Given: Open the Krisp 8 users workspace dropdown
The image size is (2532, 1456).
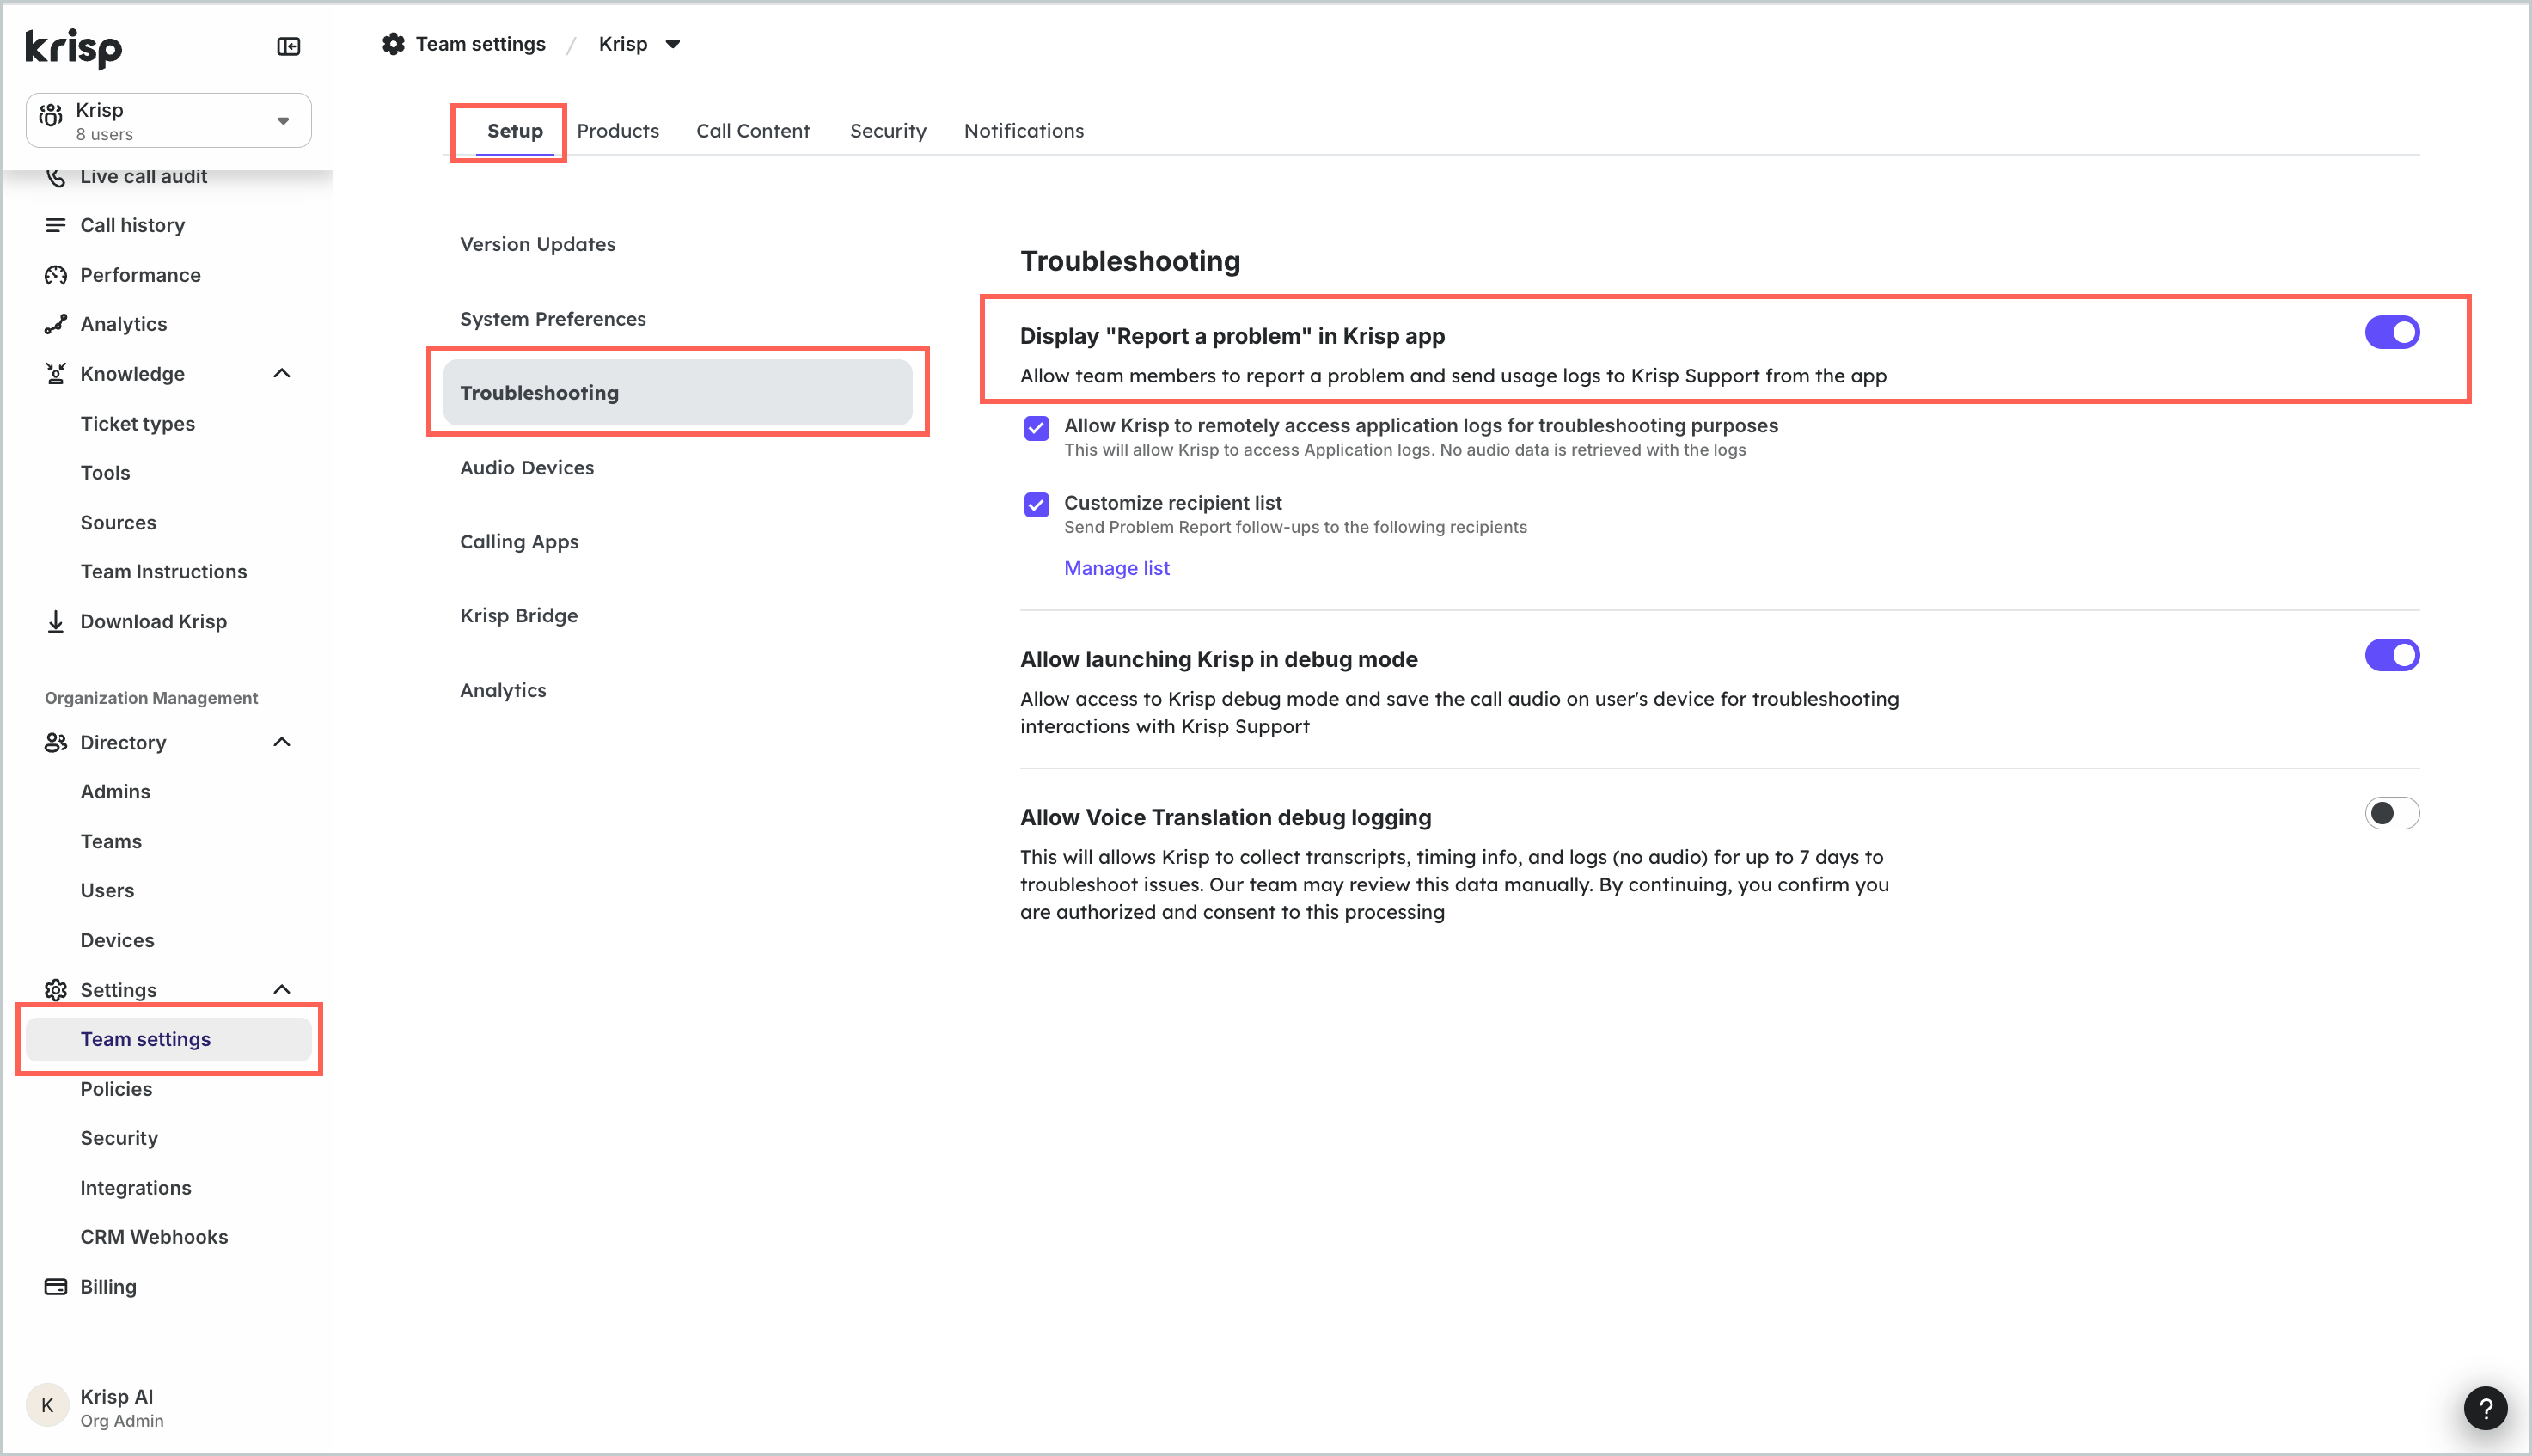Looking at the screenshot, I should click(168, 120).
